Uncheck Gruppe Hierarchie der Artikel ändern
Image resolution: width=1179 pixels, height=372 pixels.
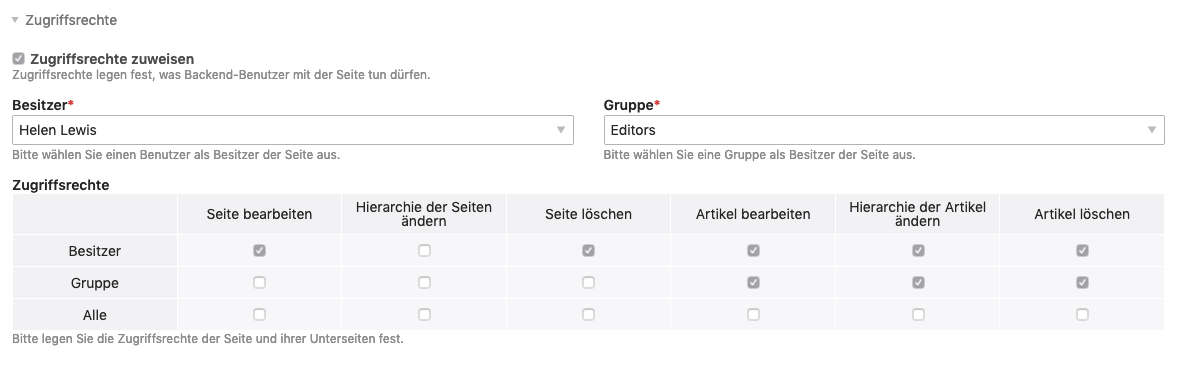(917, 283)
